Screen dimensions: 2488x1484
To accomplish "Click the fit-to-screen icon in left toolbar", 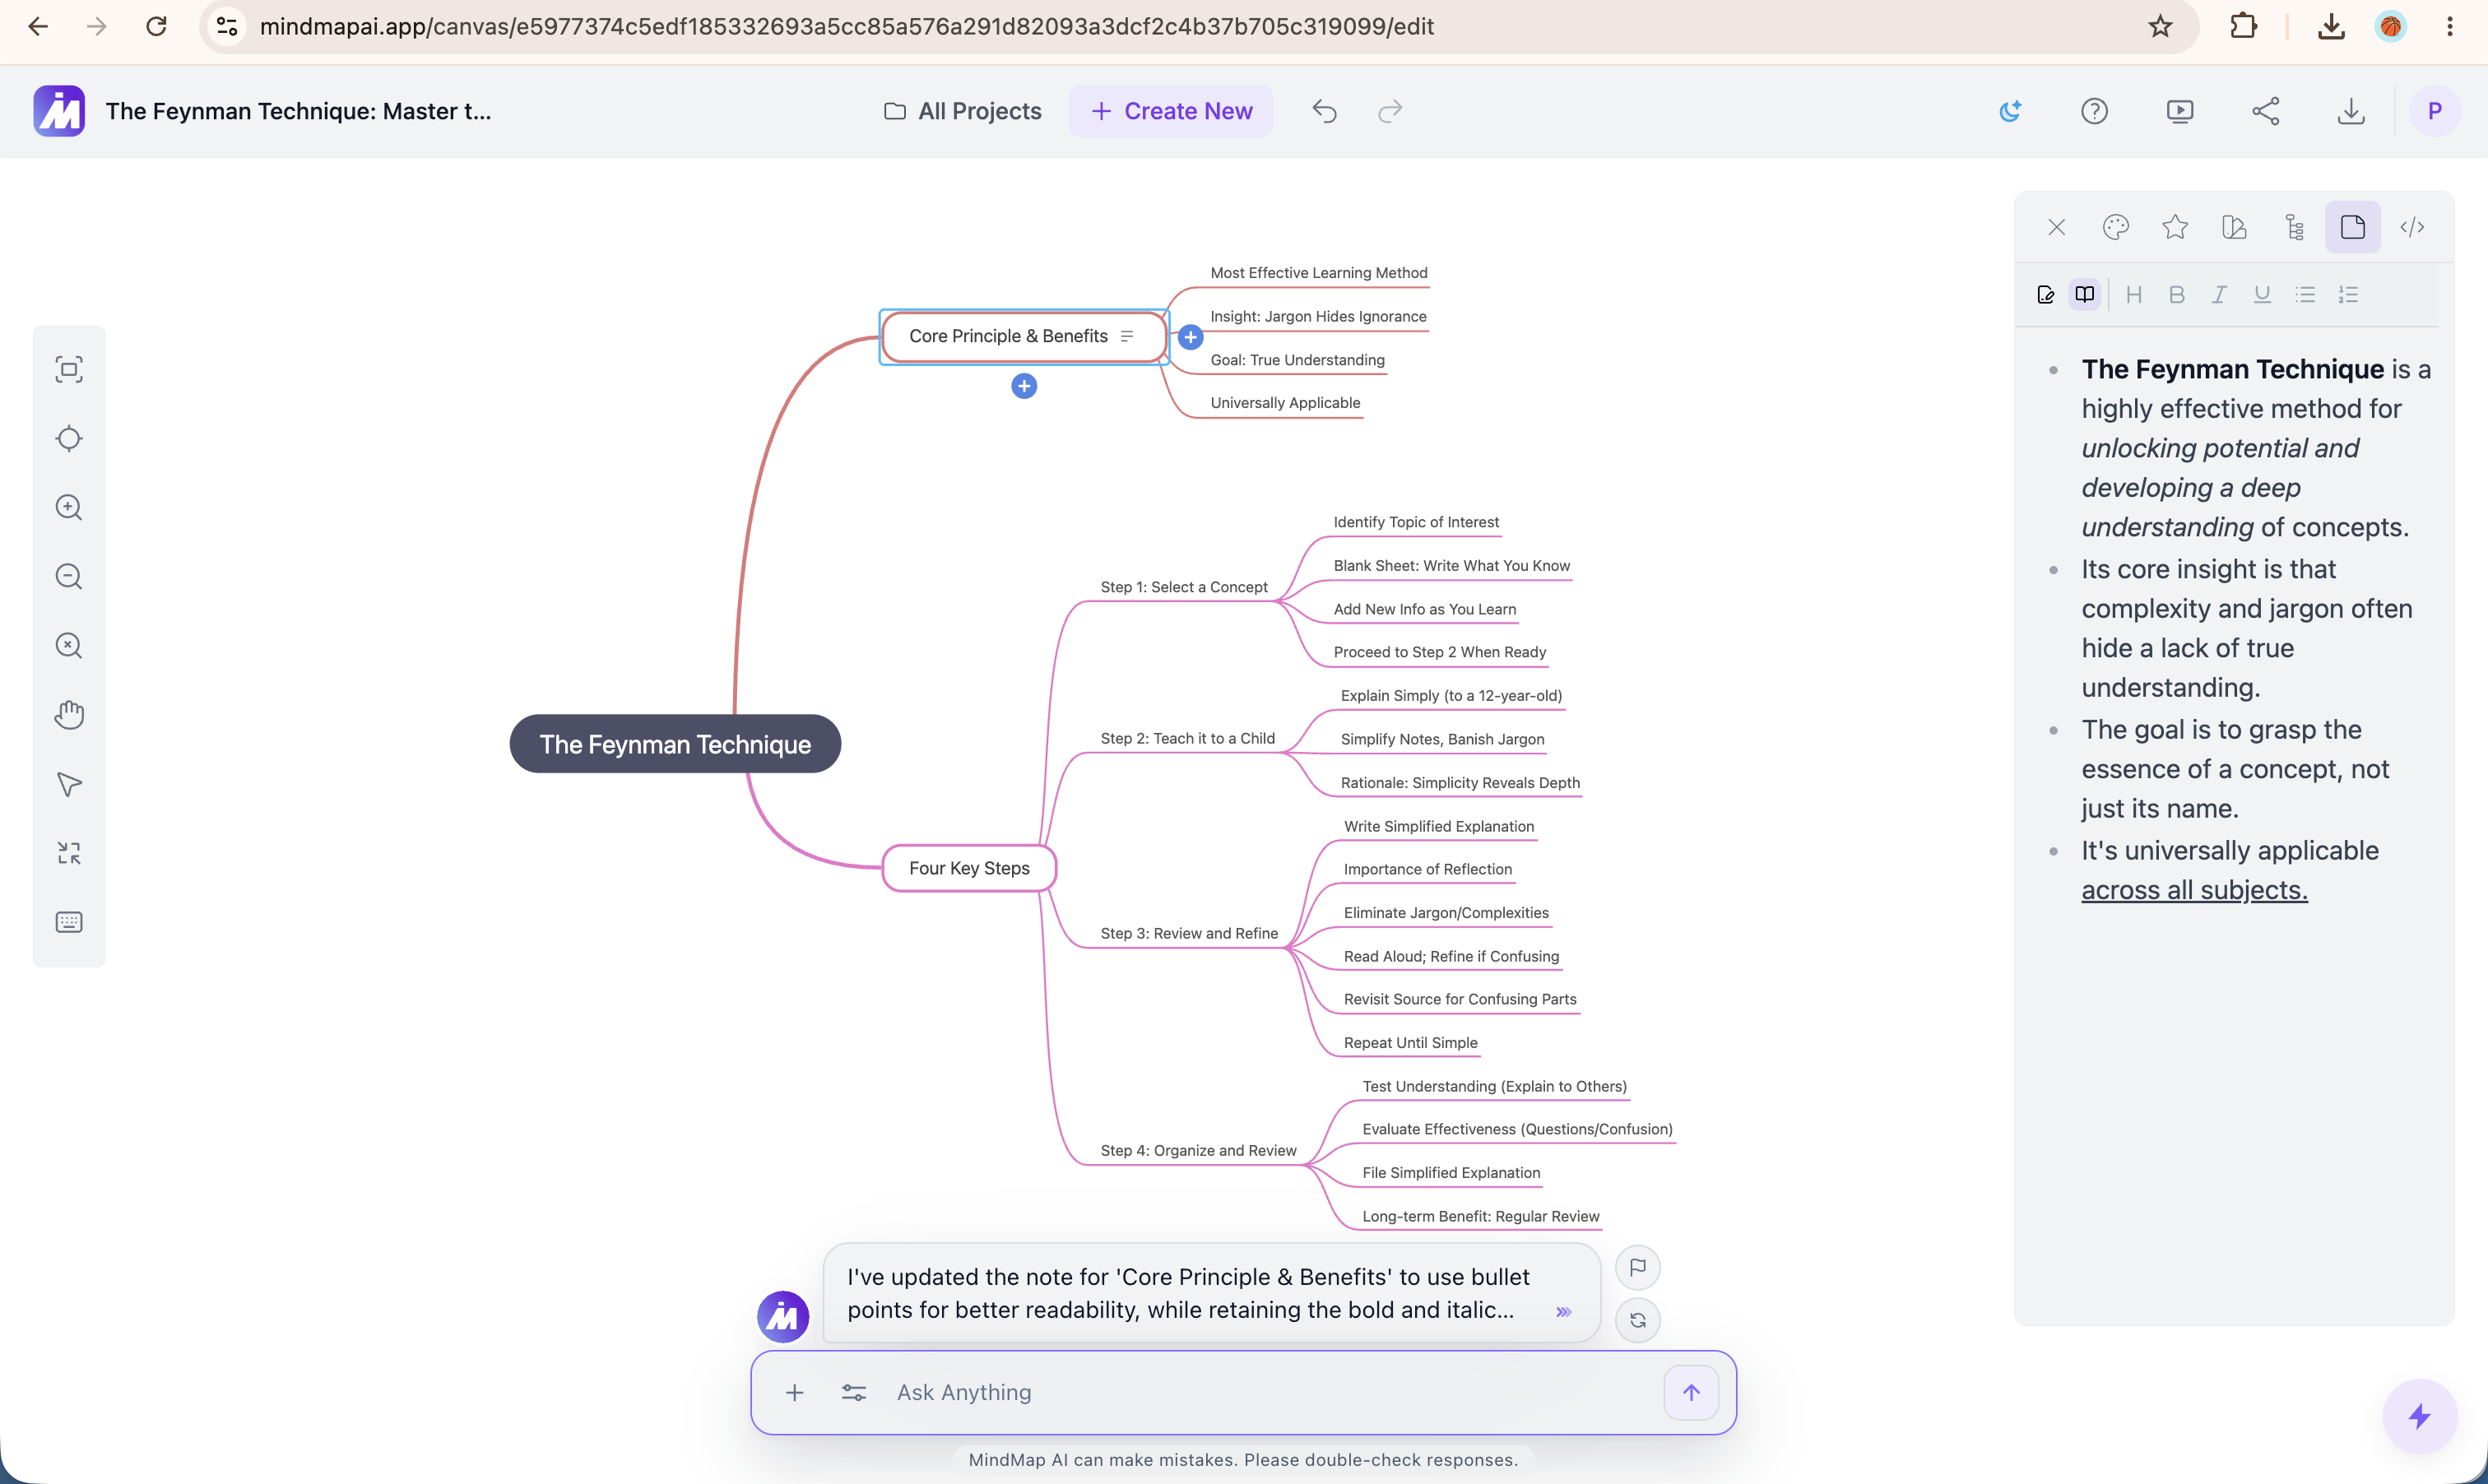I will [x=69, y=369].
